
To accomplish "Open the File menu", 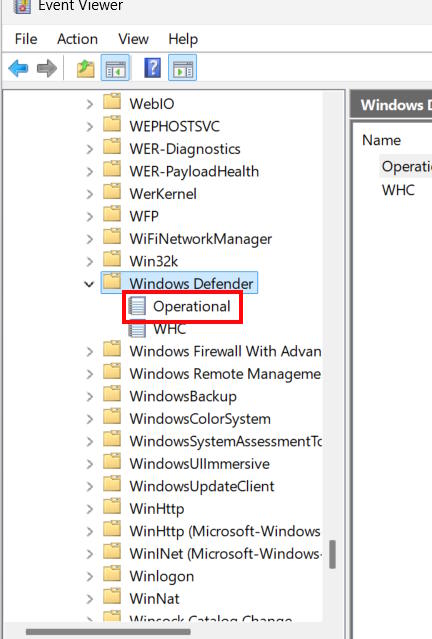I will pyautogui.click(x=26, y=39).
